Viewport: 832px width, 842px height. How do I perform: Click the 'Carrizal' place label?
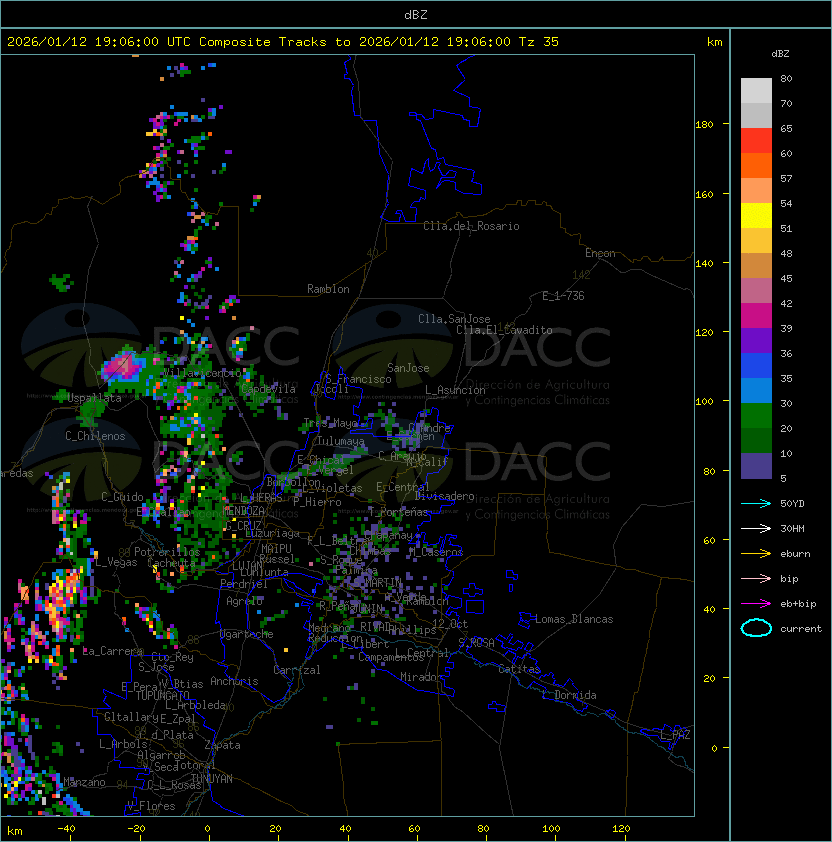(x=296, y=670)
